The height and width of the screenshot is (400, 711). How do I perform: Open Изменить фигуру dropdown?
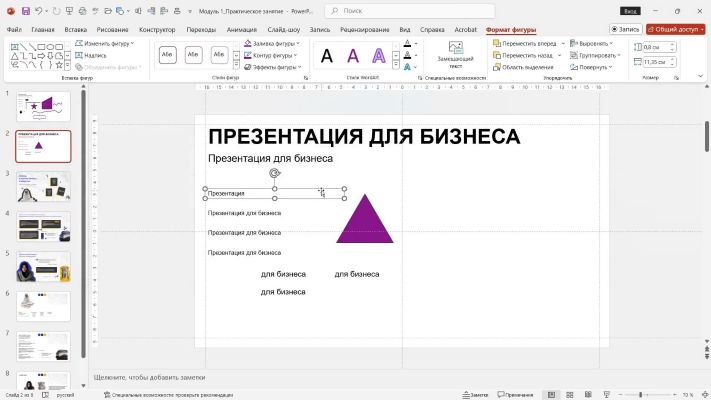pyautogui.click(x=105, y=44)
